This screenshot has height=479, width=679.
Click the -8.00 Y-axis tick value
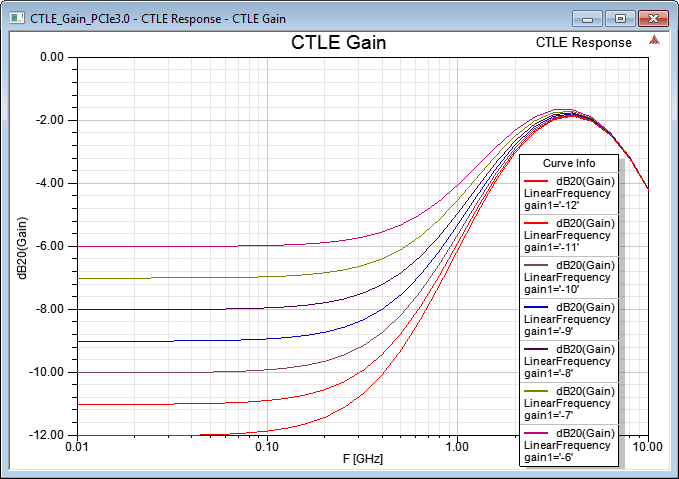pyautogui.click(x=49, y=309)
